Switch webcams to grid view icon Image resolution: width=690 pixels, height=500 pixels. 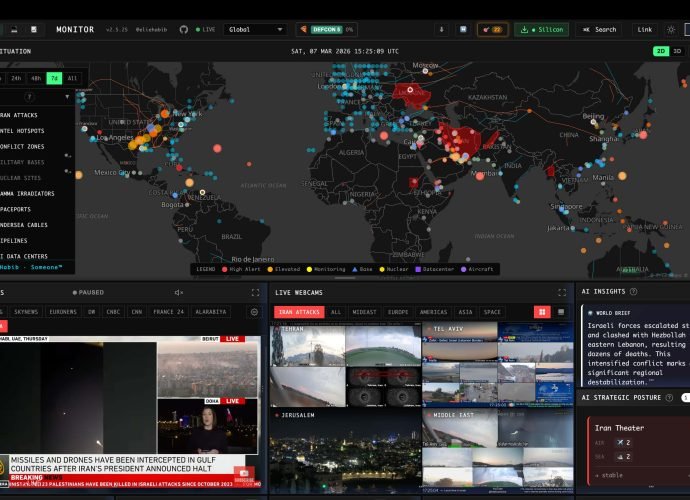click(542, 312)
